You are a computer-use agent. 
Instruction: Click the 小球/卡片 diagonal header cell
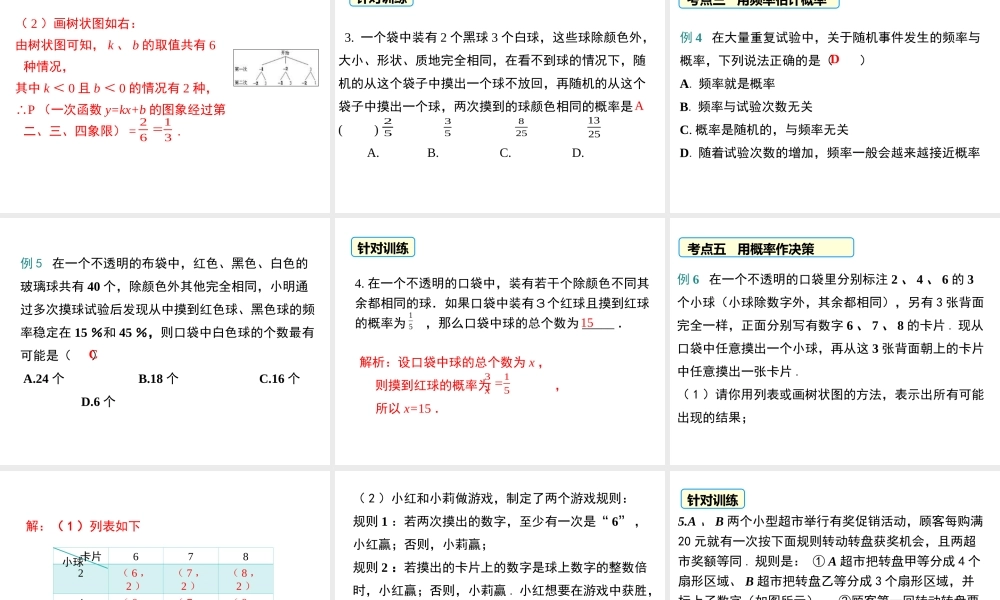(81, 557)
